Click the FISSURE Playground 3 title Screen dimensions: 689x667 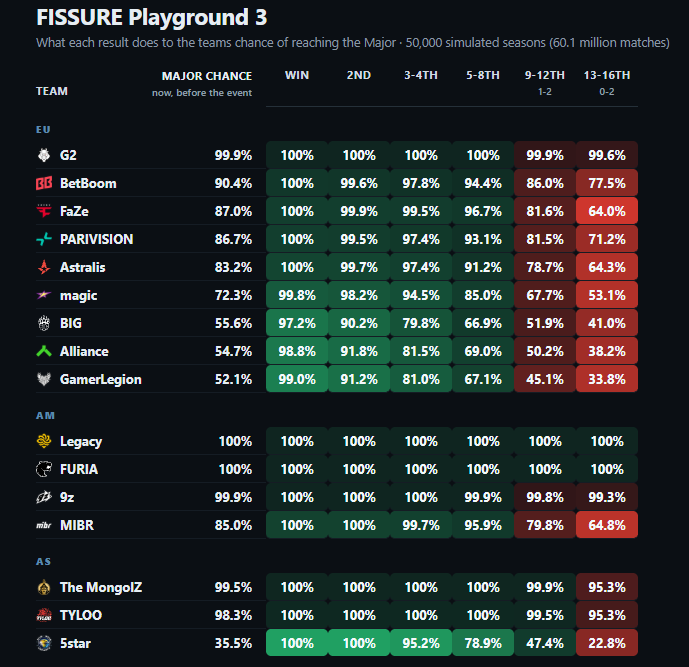152,18
